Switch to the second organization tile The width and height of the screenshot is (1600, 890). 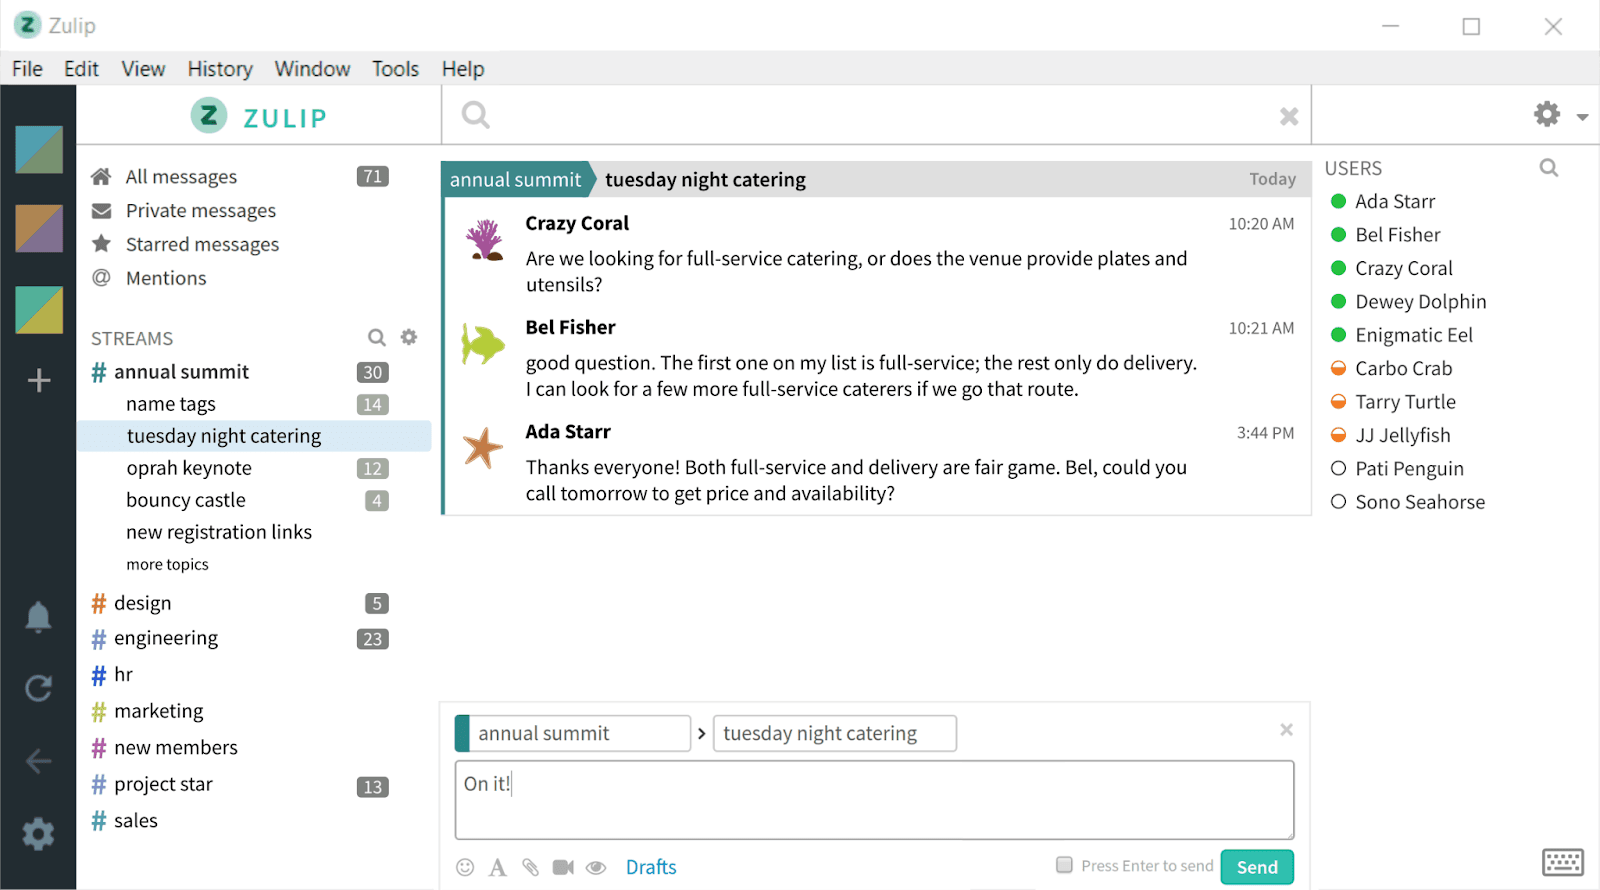(x=39, y=228)
